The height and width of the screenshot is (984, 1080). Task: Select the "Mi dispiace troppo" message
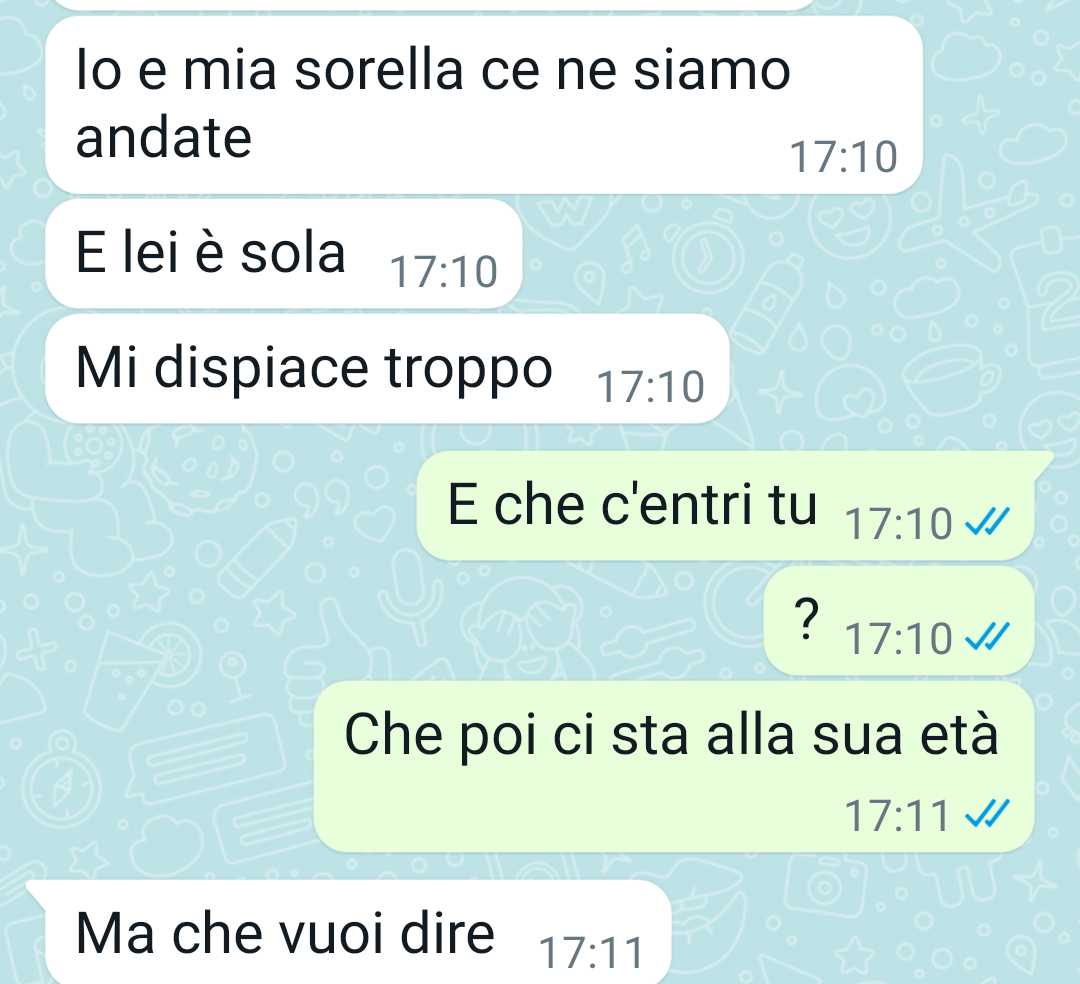click(387, 369)
